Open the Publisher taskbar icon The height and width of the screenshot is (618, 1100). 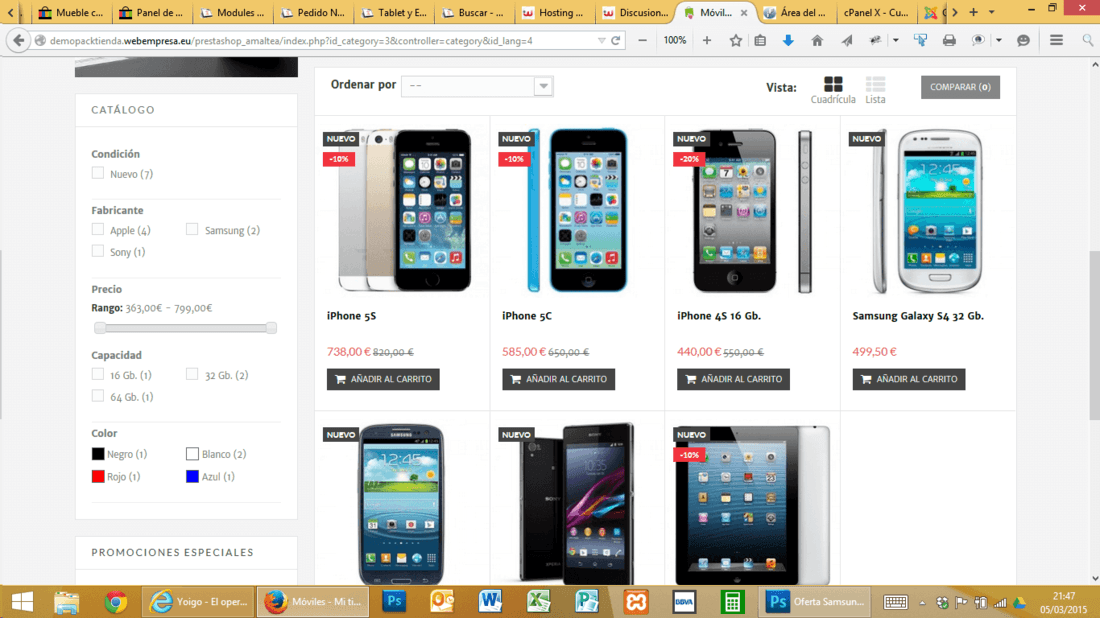[x=586, y=602]
